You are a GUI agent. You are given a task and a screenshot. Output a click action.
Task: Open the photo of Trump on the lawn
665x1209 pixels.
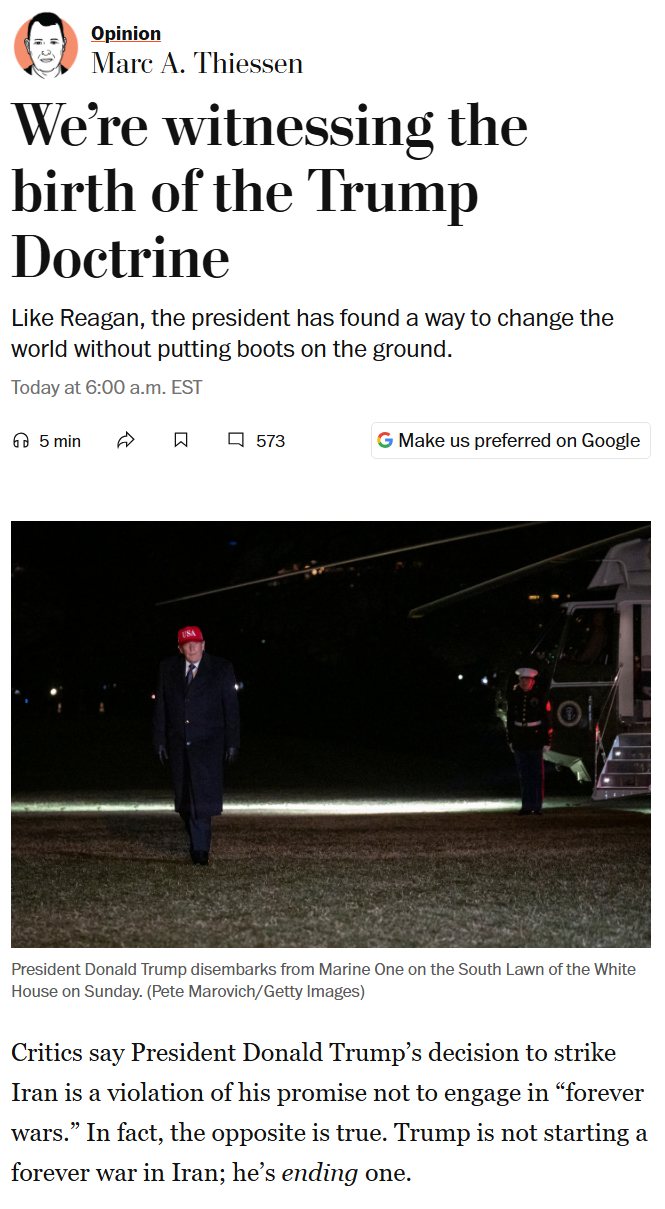tap(331, 734)
